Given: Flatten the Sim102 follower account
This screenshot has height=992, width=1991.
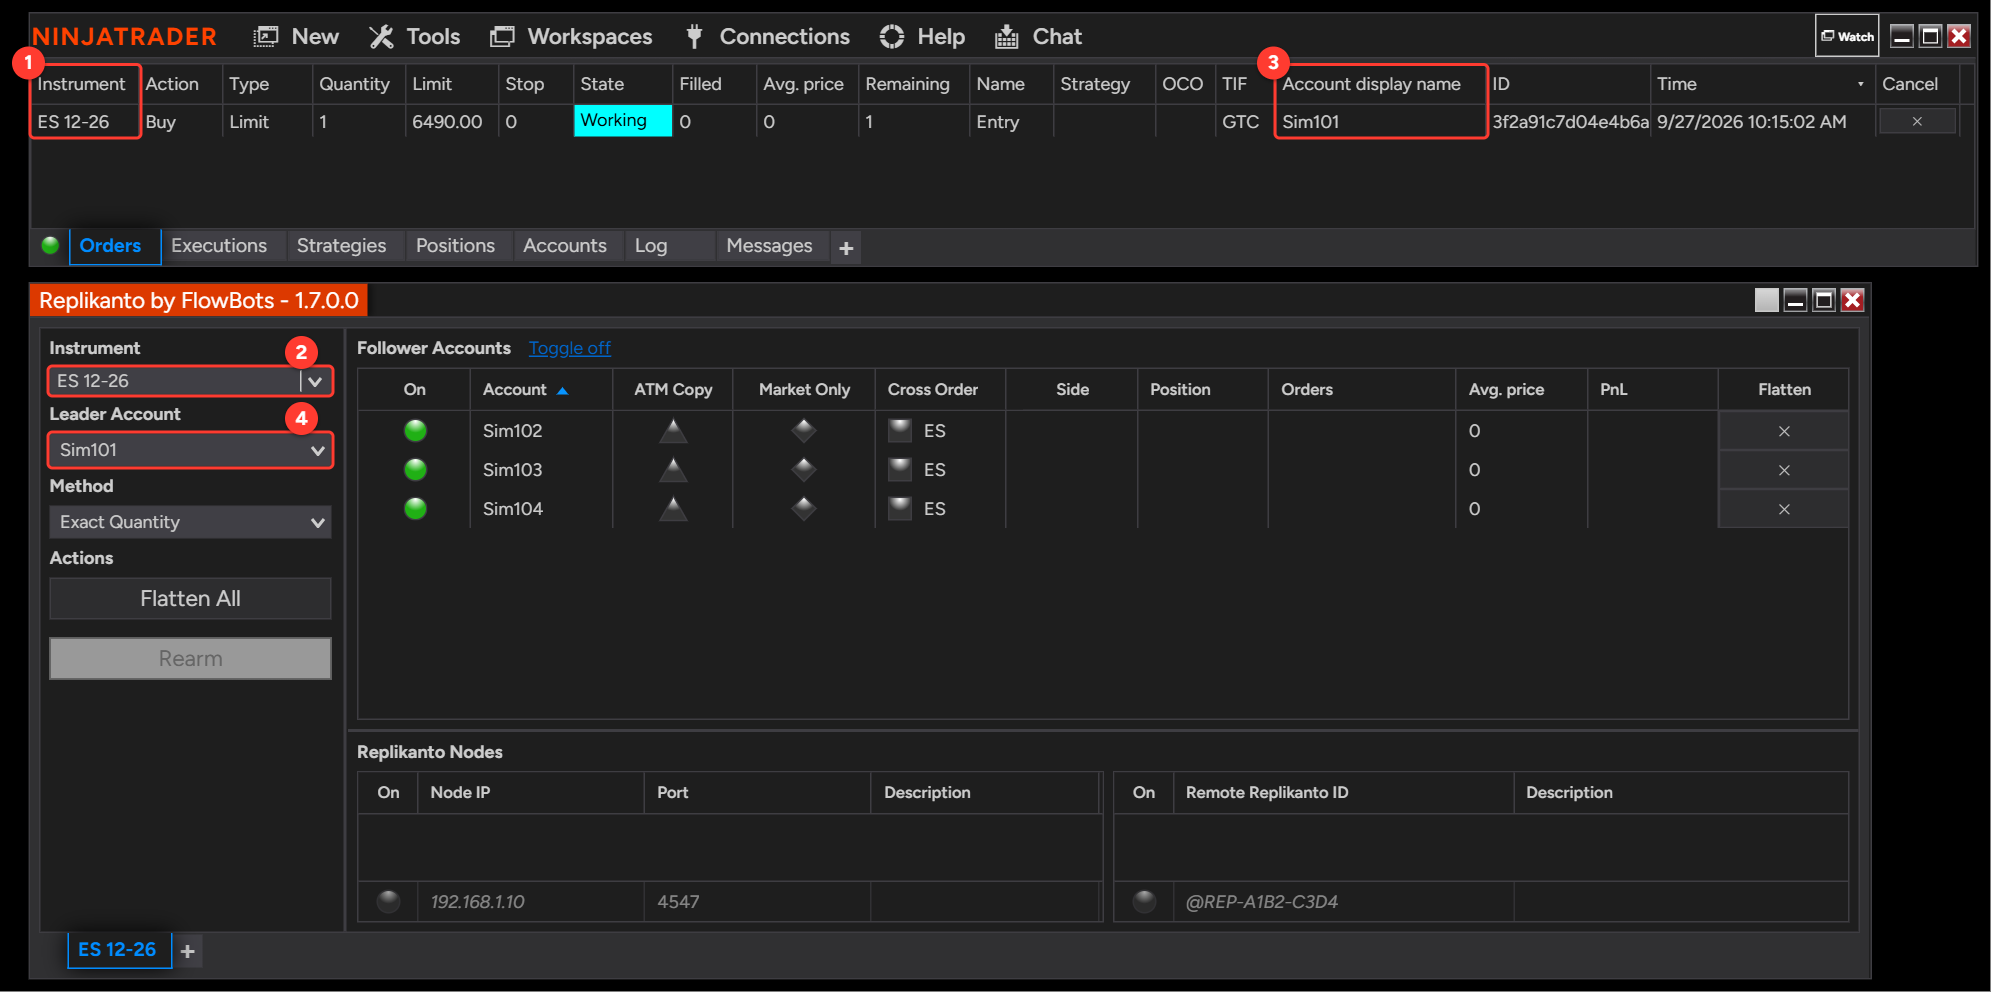Looking at the screenshot, I should tap(1783, 431).
